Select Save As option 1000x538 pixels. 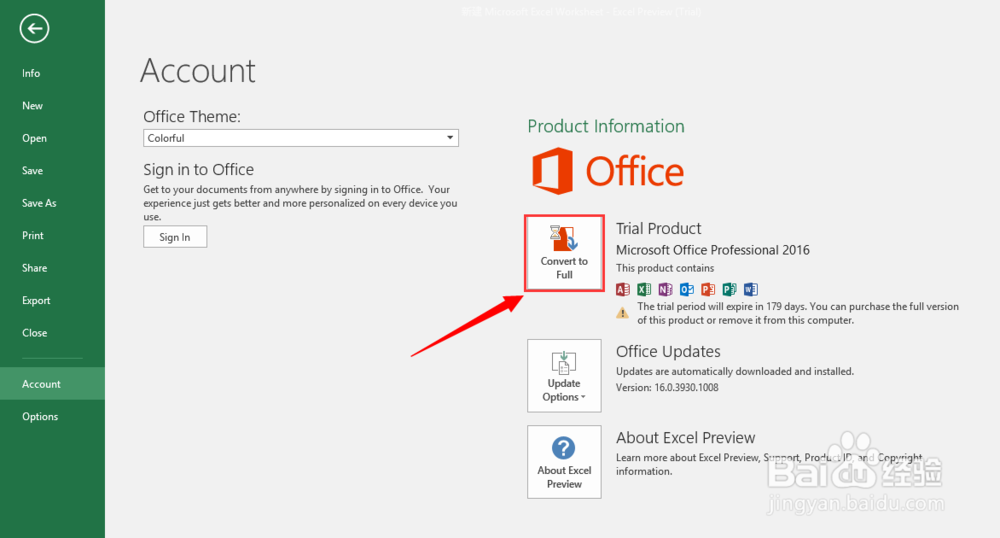pyautogui.click(x=39, y=203)
